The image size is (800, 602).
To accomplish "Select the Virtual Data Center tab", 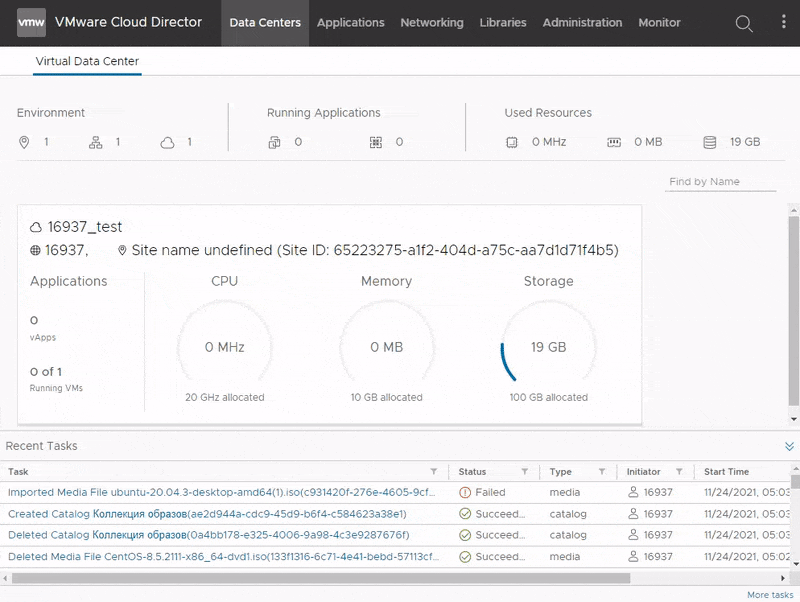I will tap(87, 61).
